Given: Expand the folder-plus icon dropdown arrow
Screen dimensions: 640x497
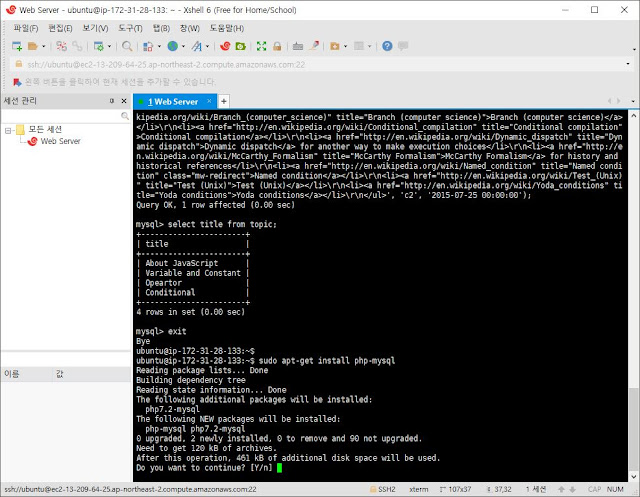Looking at the screenshot, I should click(345, 47).
